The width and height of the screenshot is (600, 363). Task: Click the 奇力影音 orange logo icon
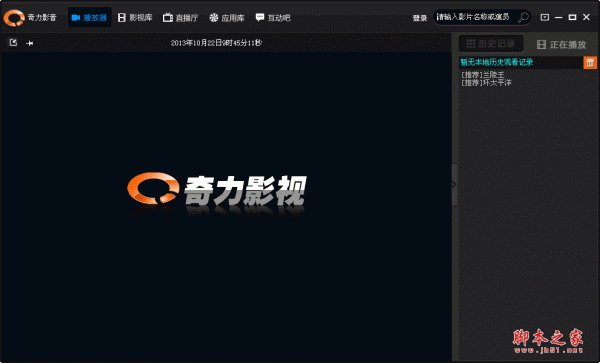click(14, 18)
